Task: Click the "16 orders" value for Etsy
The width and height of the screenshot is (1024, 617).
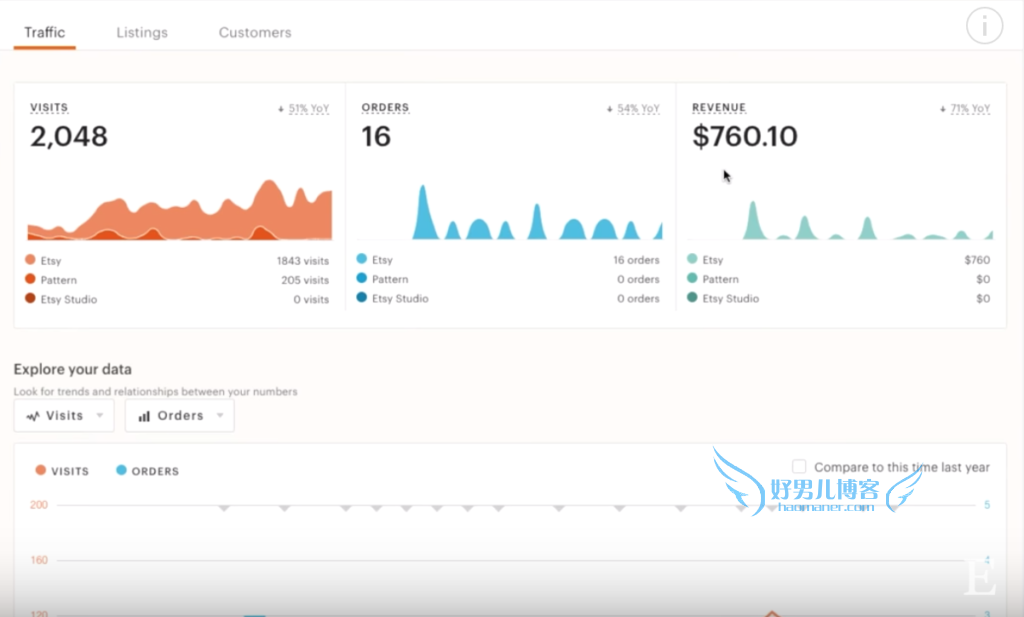Action: click(x=636, y=260)
